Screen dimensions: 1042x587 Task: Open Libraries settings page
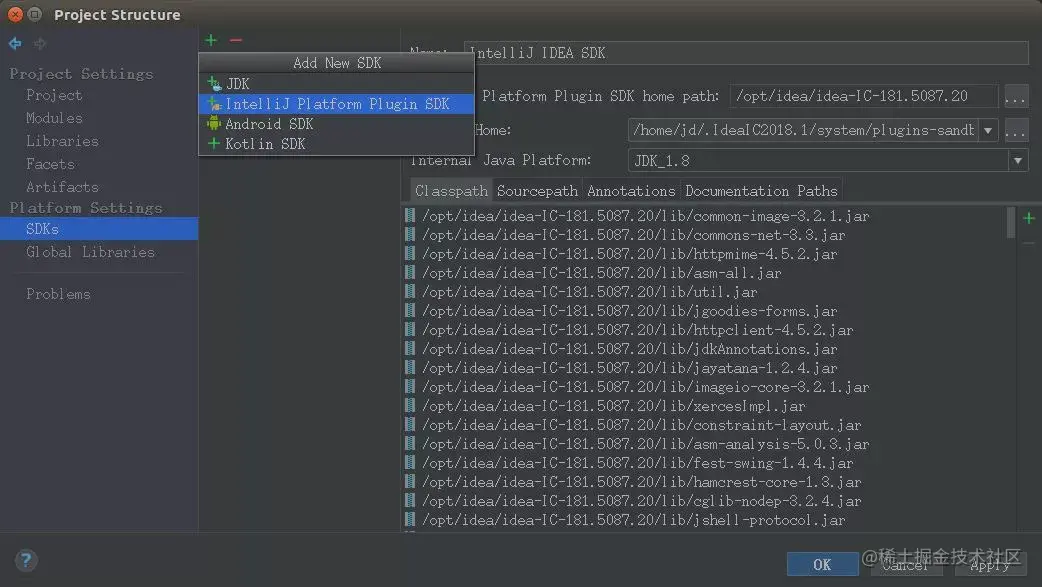pyautogui.click(x=62, y=141)
